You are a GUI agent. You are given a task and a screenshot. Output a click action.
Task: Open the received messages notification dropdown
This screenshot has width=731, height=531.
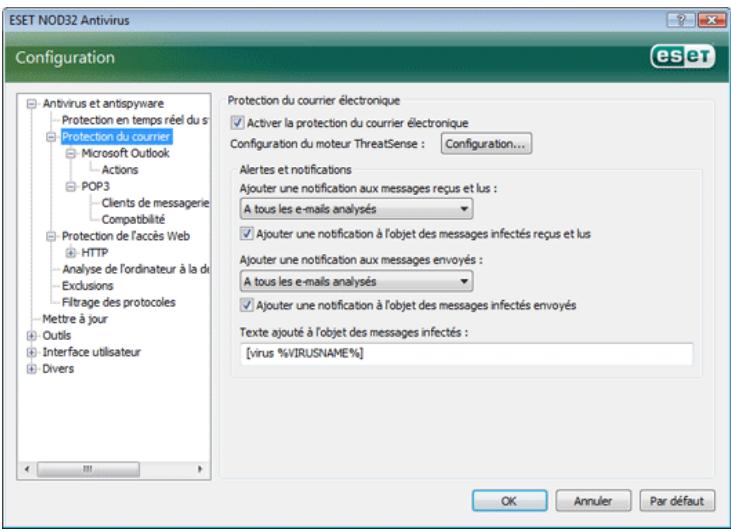357,209
